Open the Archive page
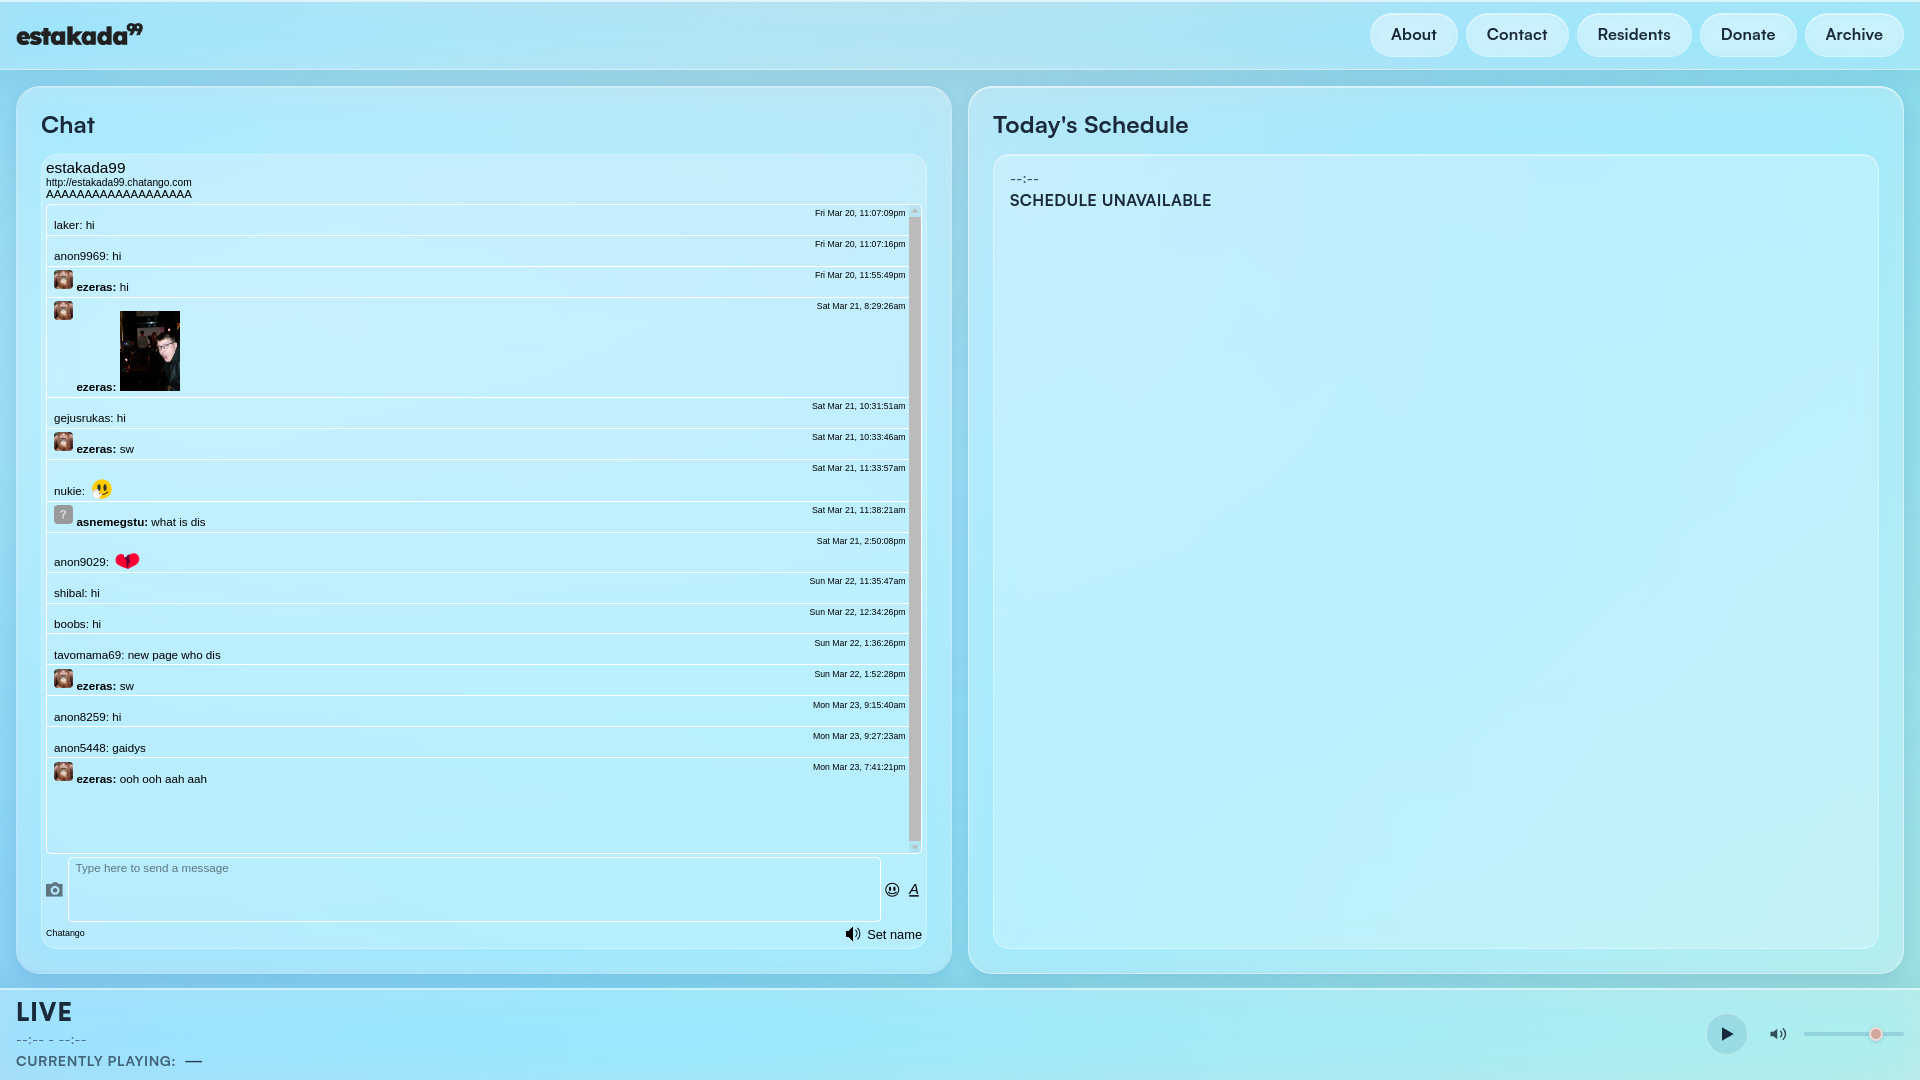 click(x=1853, y=35)
